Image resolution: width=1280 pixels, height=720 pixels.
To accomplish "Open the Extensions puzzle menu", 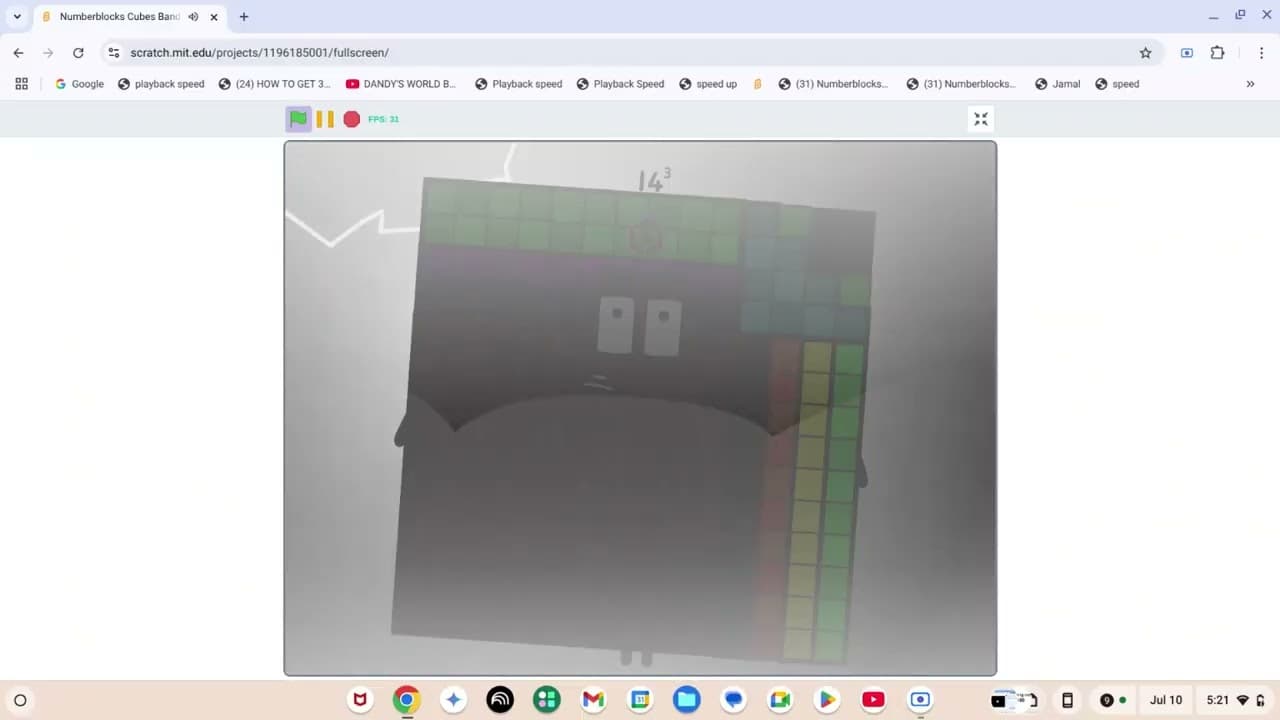I will point(1217,53).
